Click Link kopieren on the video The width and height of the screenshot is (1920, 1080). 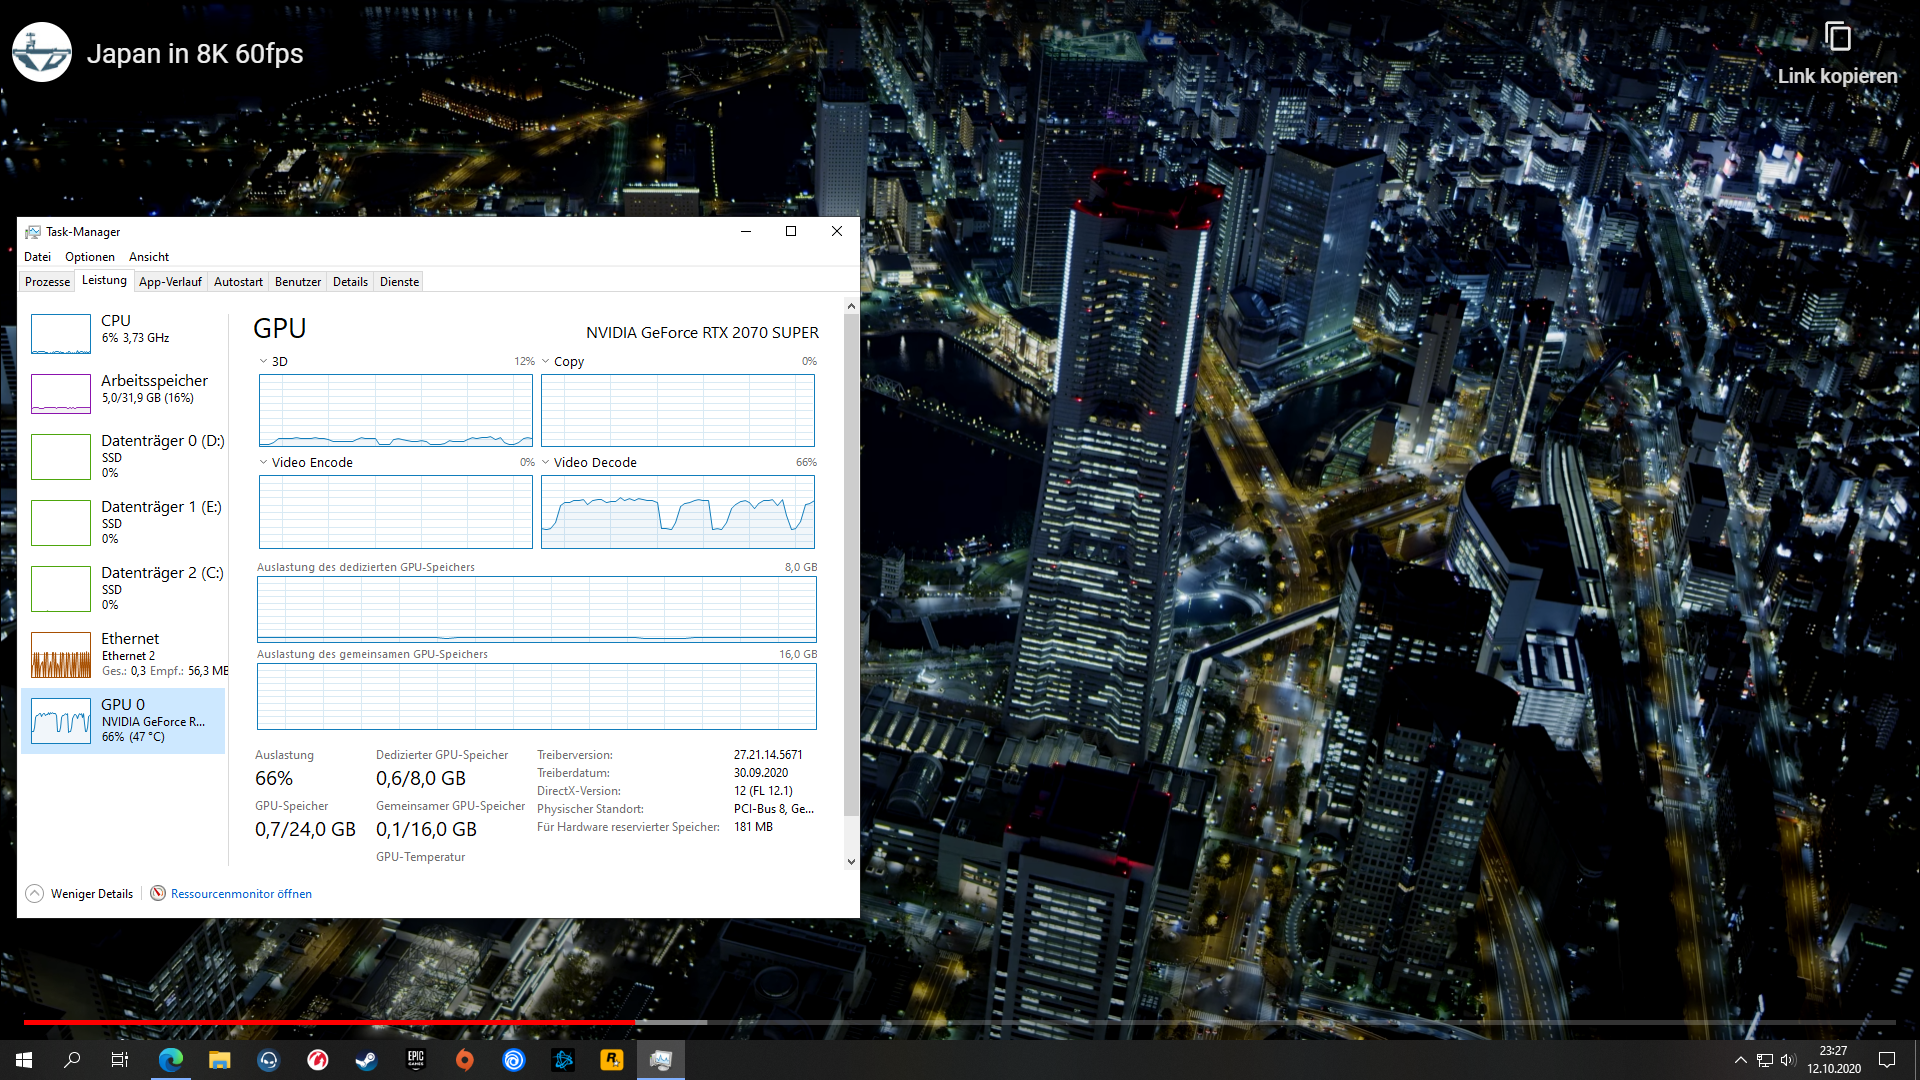(1838, 50)
